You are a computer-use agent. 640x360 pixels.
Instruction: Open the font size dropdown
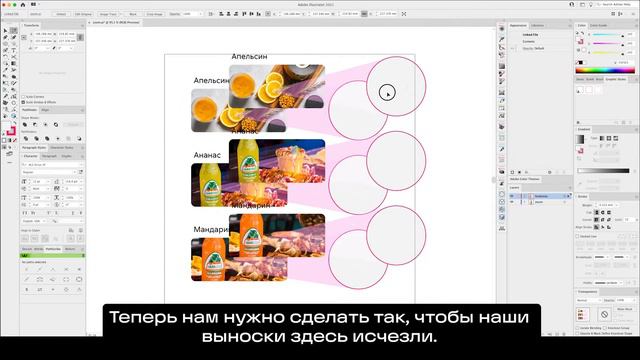(x=40, y=181)
